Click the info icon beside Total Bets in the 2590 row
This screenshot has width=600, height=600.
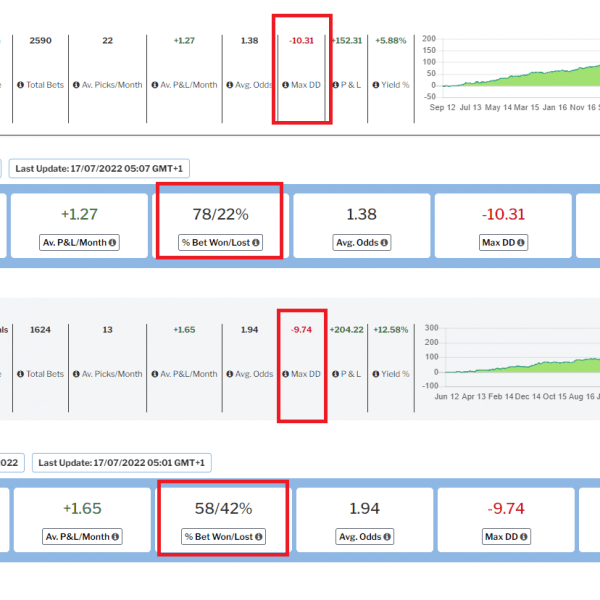pyautogui.click(x=21, y=85)
